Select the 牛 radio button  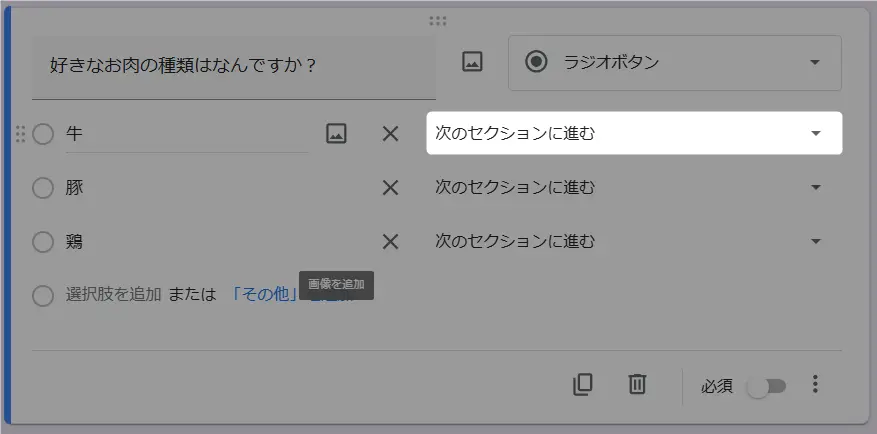click(x=43, y=134)
